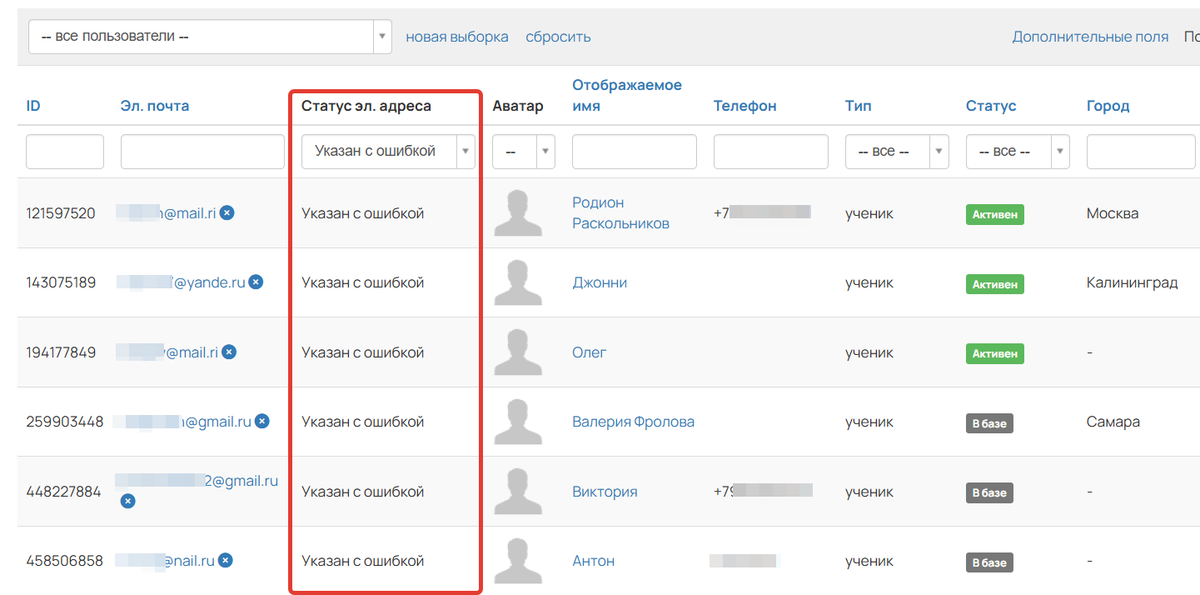This screenshot has height=595, width=1200.
Task: Click the error icon for ID 194177849's email
Action: click(x=229, y=352)
